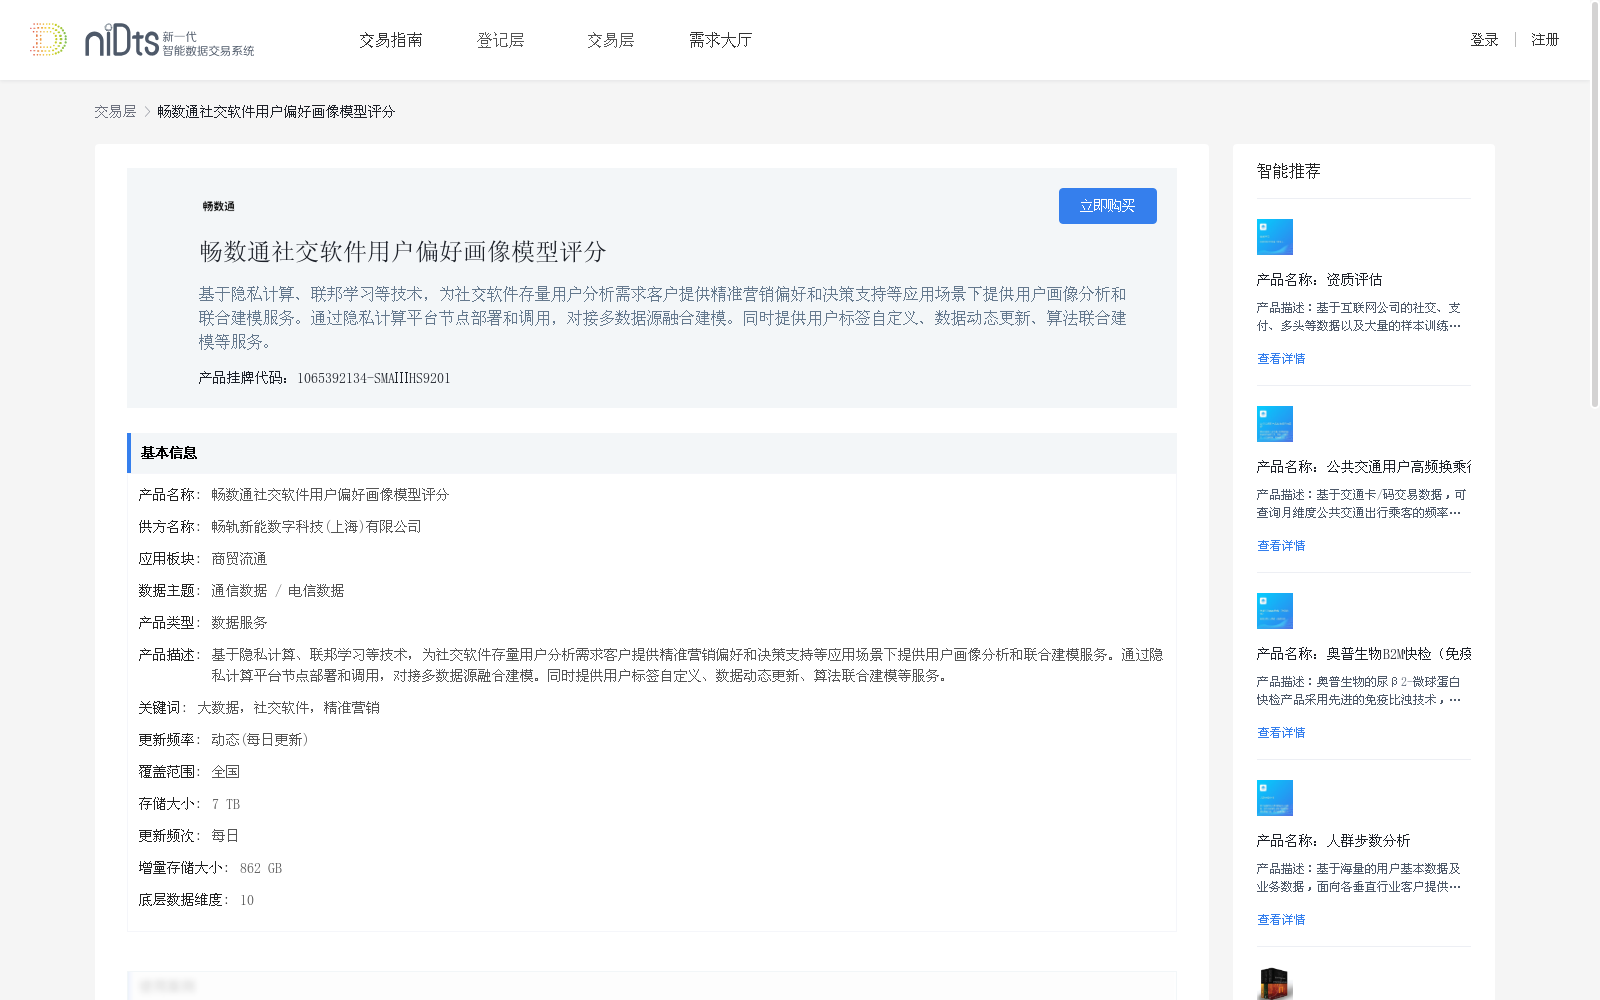Click the 862 GB incremental storage value
1600x1000 pixels.
(261, 868)
